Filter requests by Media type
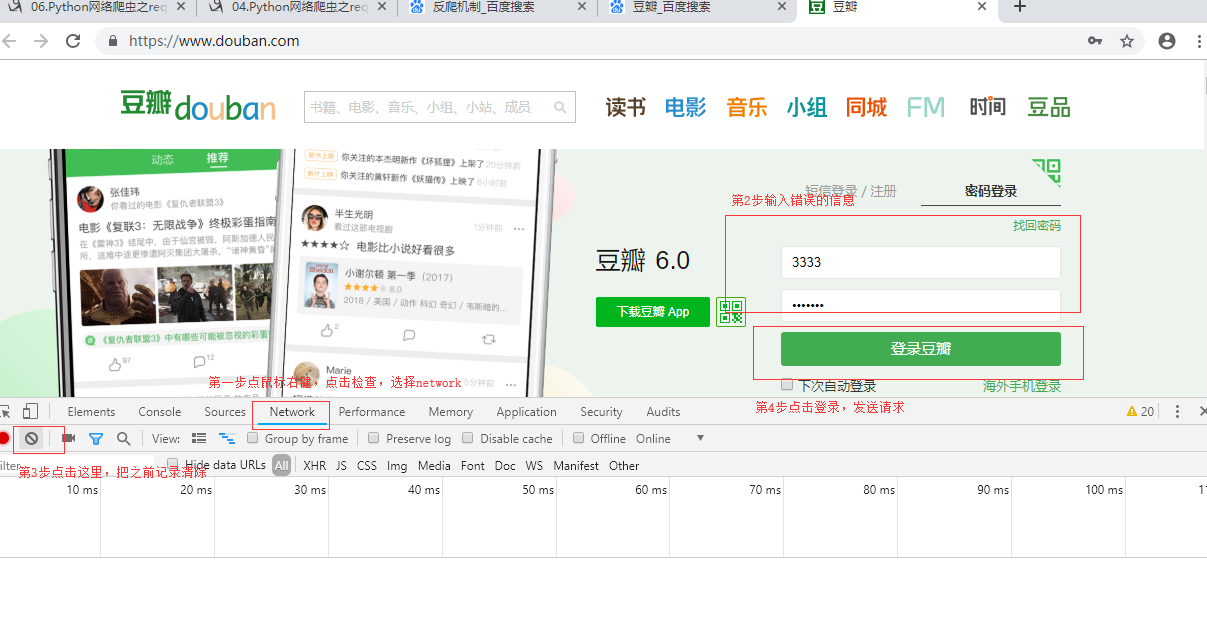 click(434, 465)
